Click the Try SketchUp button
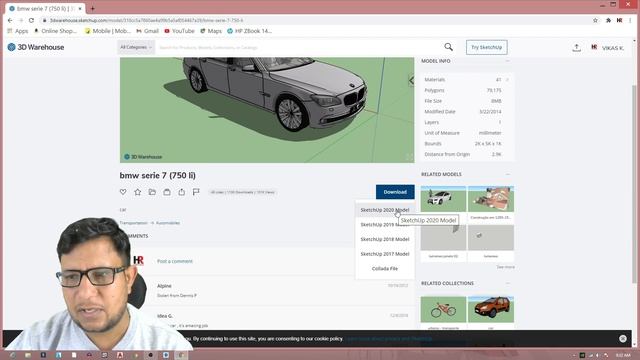 pyautogui.click(x=487, y=47)
